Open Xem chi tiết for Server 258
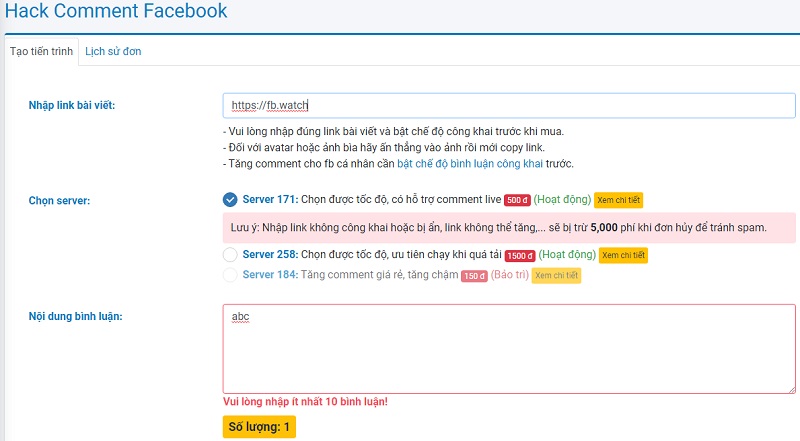The width and height of the screenshot is (800, 441). click(x=623, y=255)
